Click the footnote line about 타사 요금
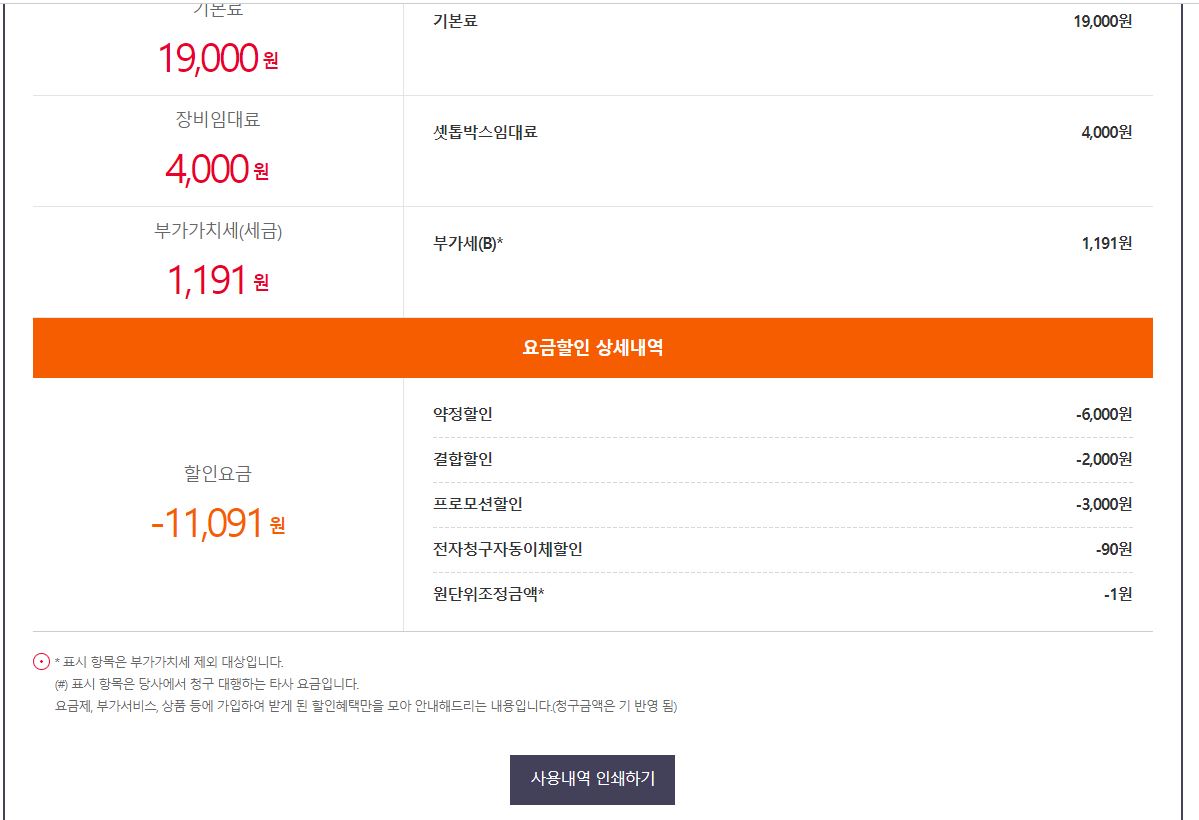Viewport: 1199px width, 820px height. (207, 684)
